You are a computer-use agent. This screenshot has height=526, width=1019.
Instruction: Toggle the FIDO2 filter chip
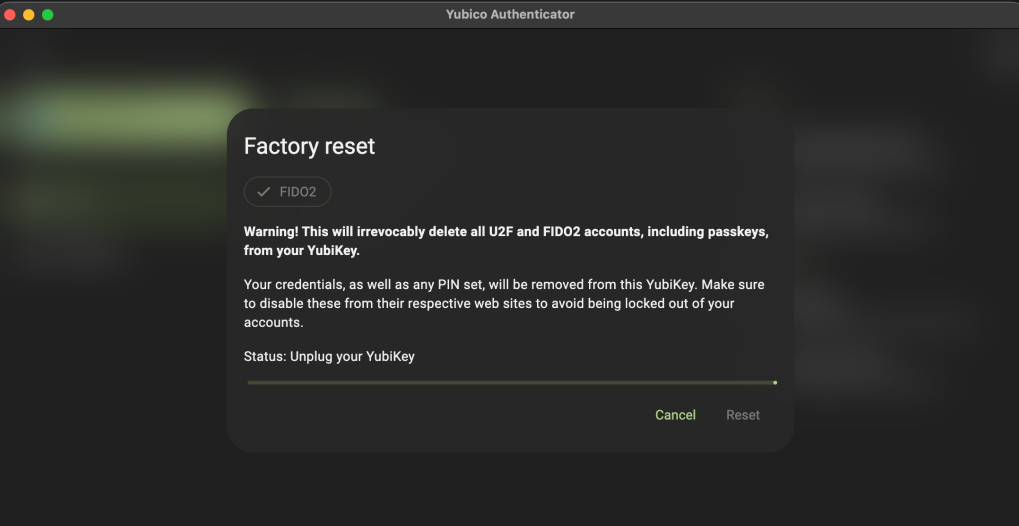point(288,192)
